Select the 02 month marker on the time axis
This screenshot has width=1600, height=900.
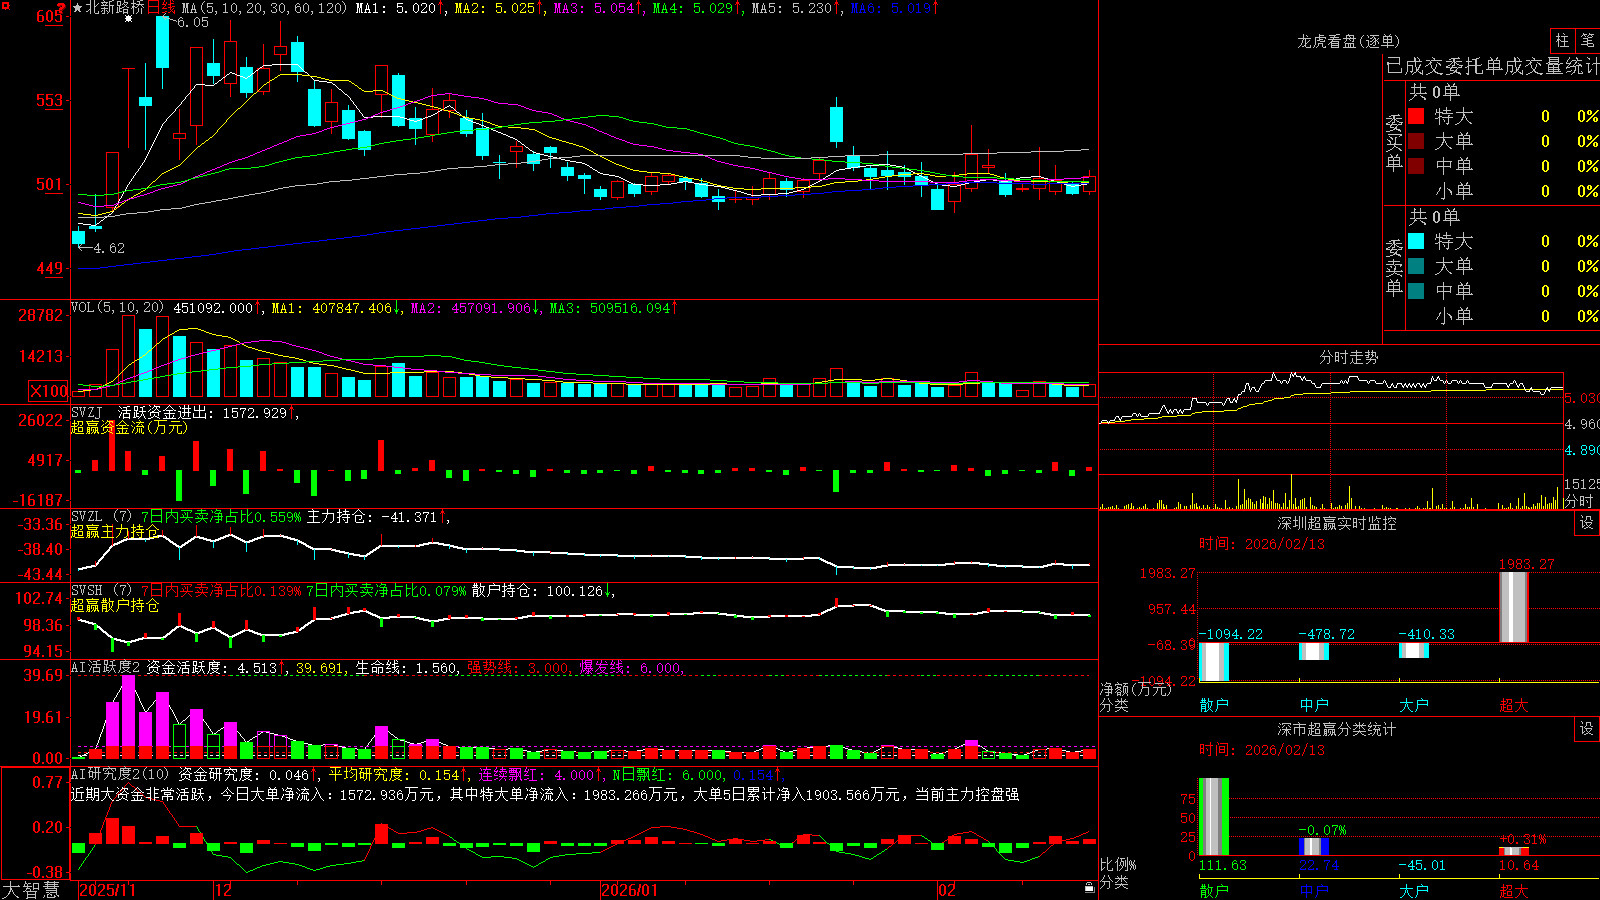pos(947,890)
